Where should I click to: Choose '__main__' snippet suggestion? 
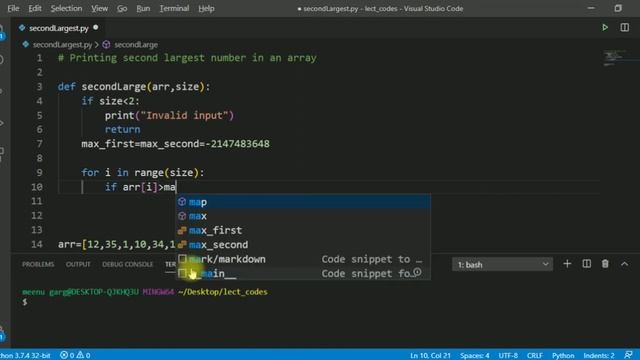click(x=303, y=273)
